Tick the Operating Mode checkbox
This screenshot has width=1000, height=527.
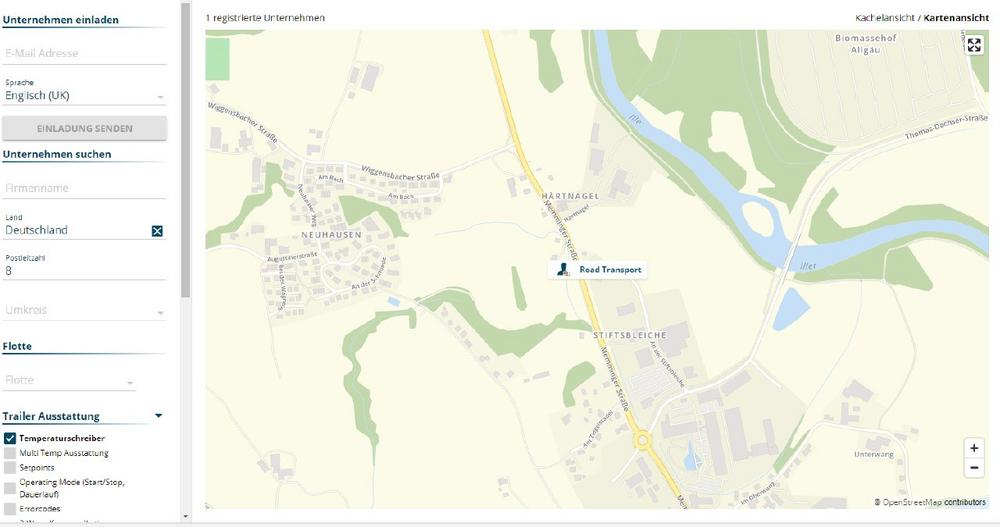click(10, 488)
